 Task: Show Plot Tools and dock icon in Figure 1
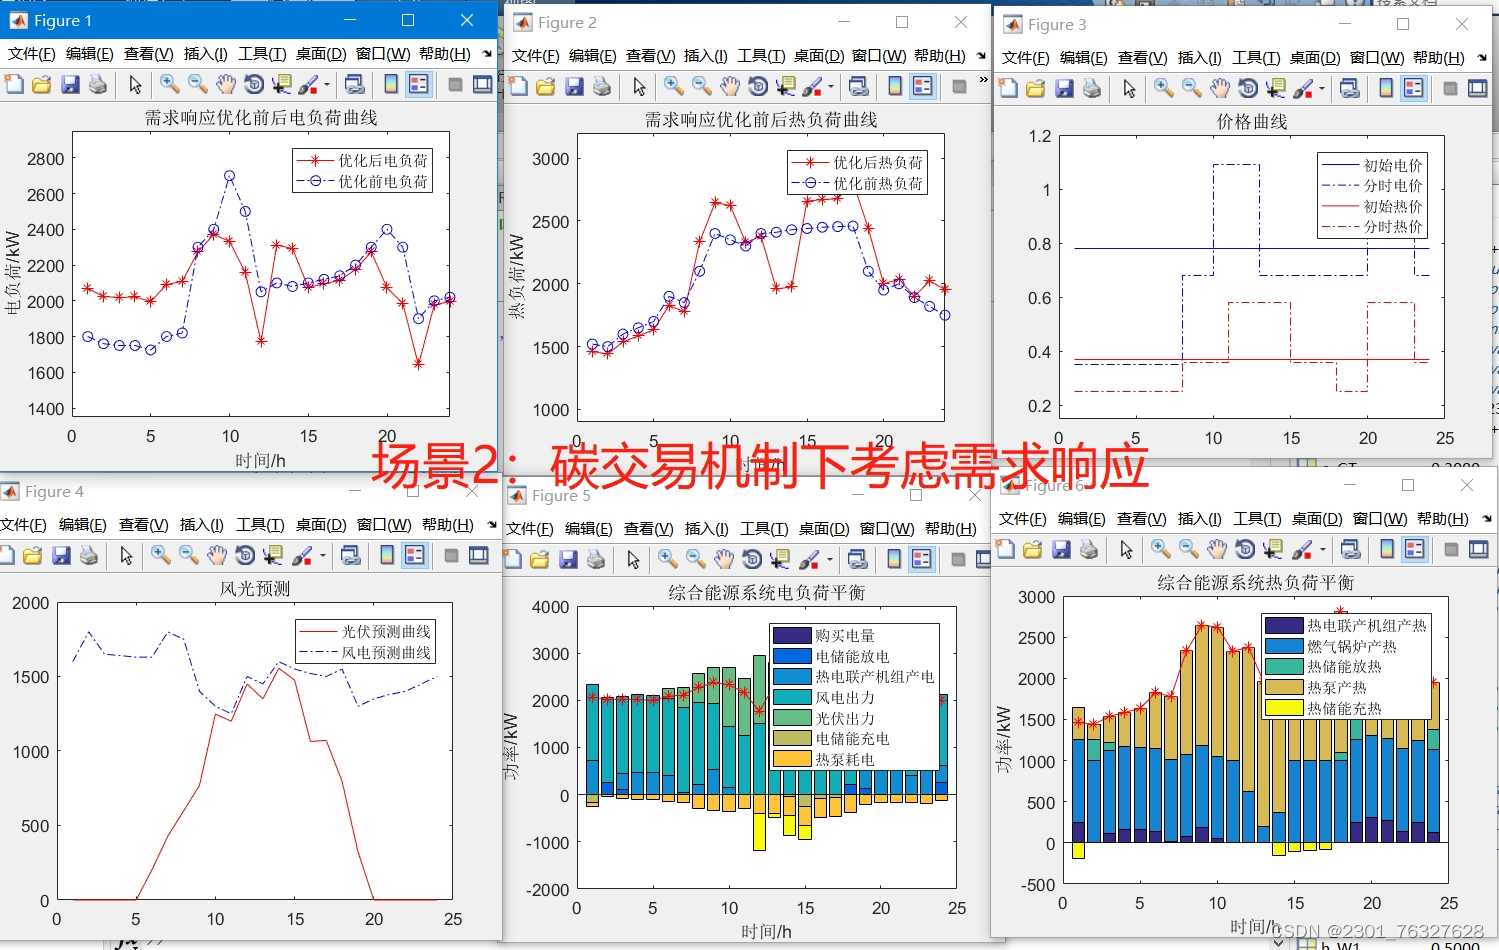[x=483, y=85]
